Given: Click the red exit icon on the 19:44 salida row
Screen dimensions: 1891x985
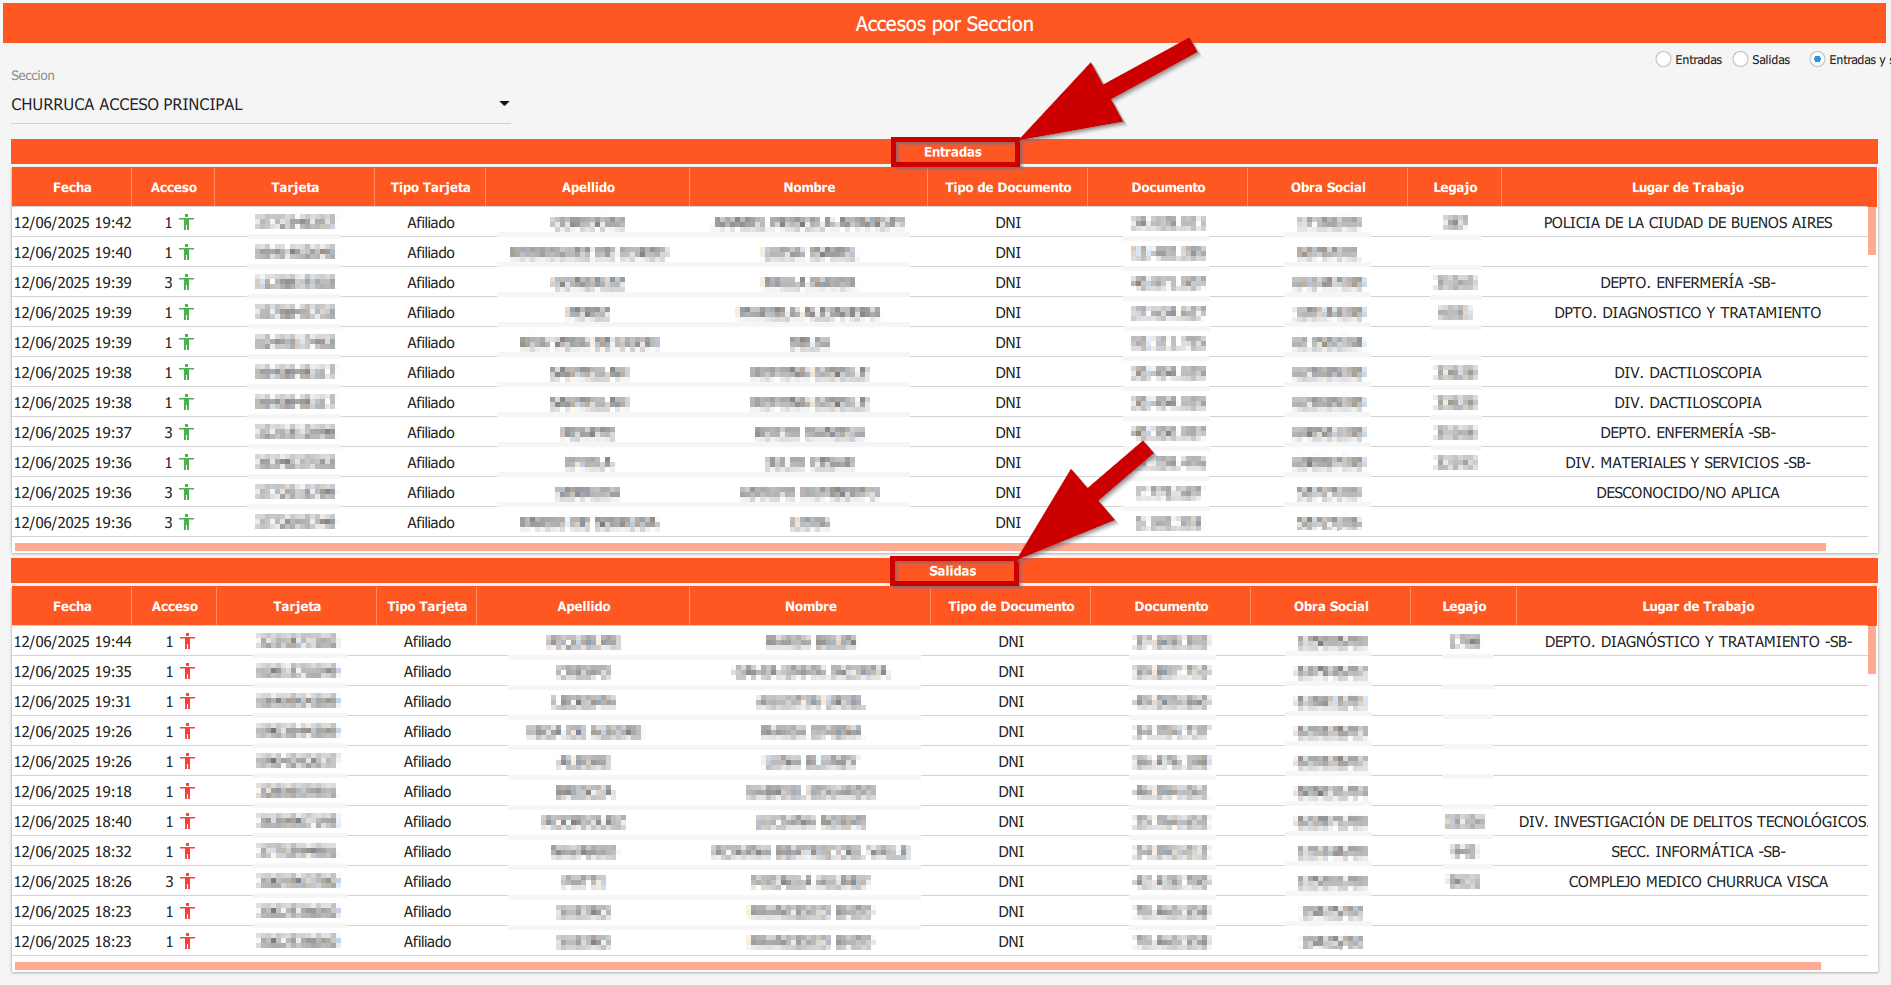Looking at the screenshot, I should tap(188, 641).
